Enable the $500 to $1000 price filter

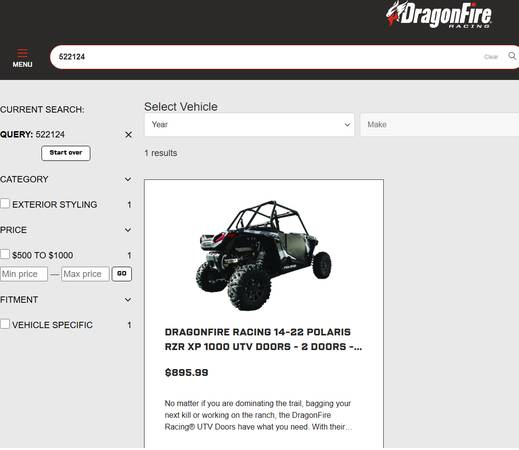point(5,254)
